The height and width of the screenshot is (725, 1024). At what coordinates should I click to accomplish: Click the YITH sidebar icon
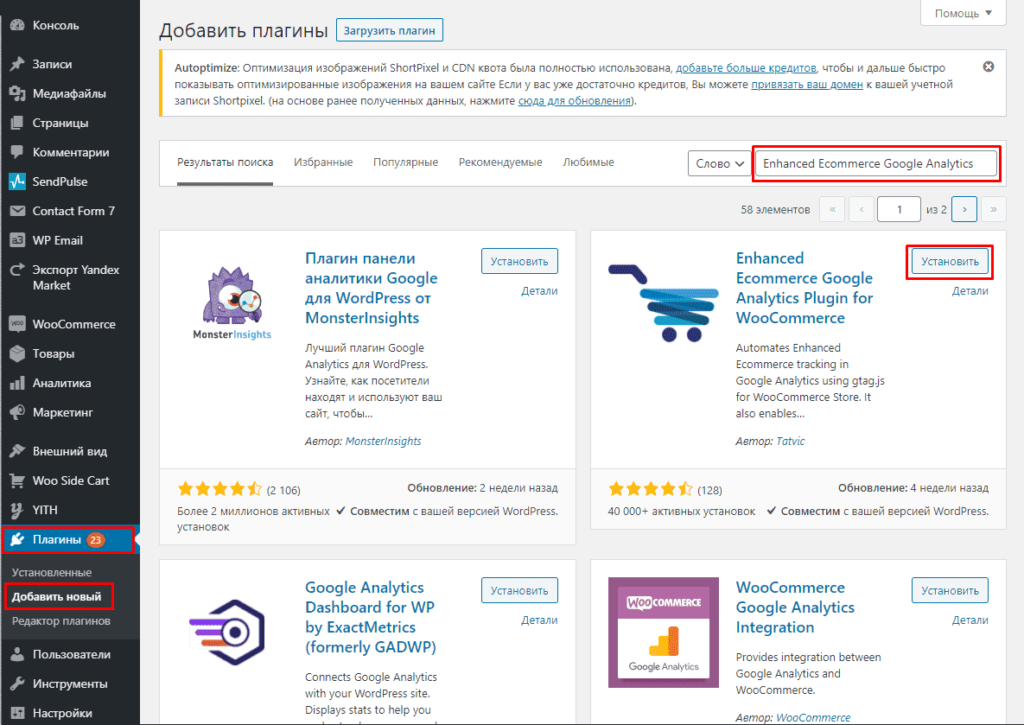[18, 510]
